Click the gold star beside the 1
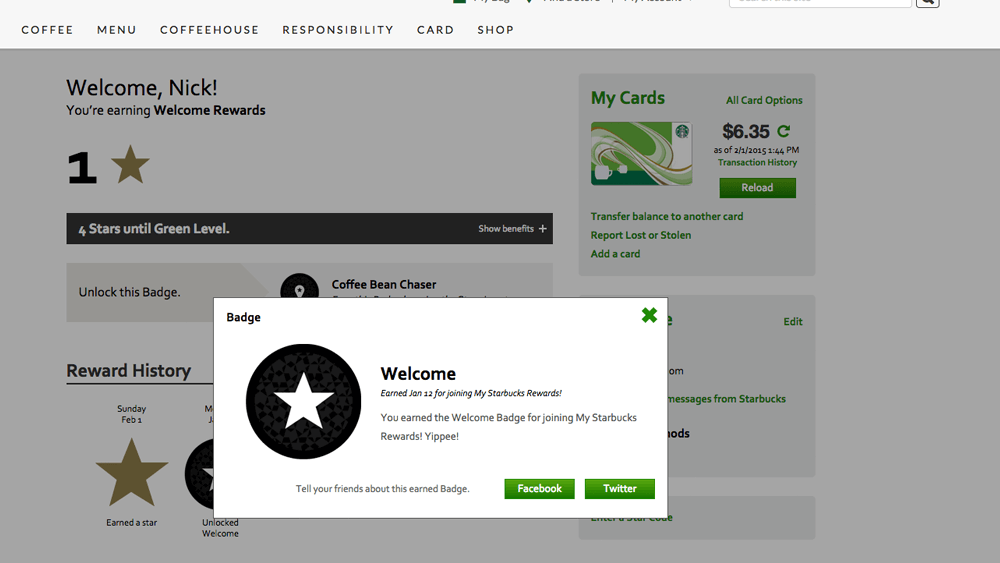The height and width of the screenshot is (563, 1000). (130, 165)
